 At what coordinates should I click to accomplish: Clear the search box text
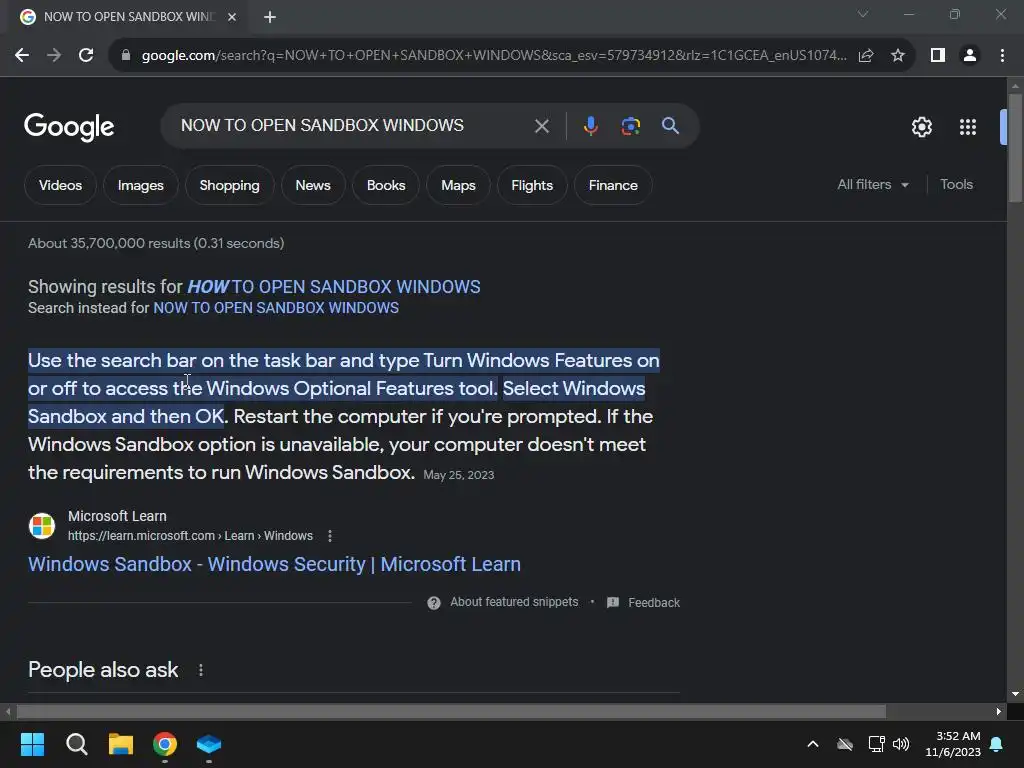[x=541, y=126]
